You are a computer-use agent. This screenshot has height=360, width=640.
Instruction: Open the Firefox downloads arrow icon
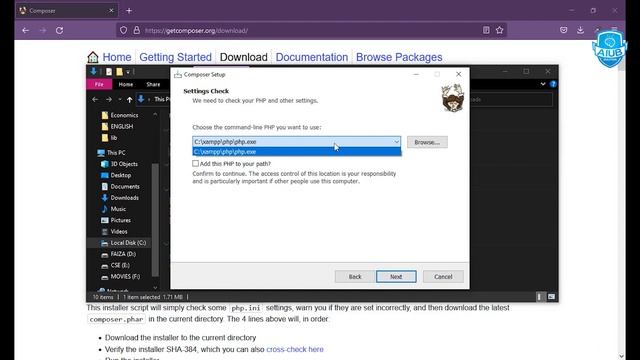pyautogui.click(x=580, y=30)
